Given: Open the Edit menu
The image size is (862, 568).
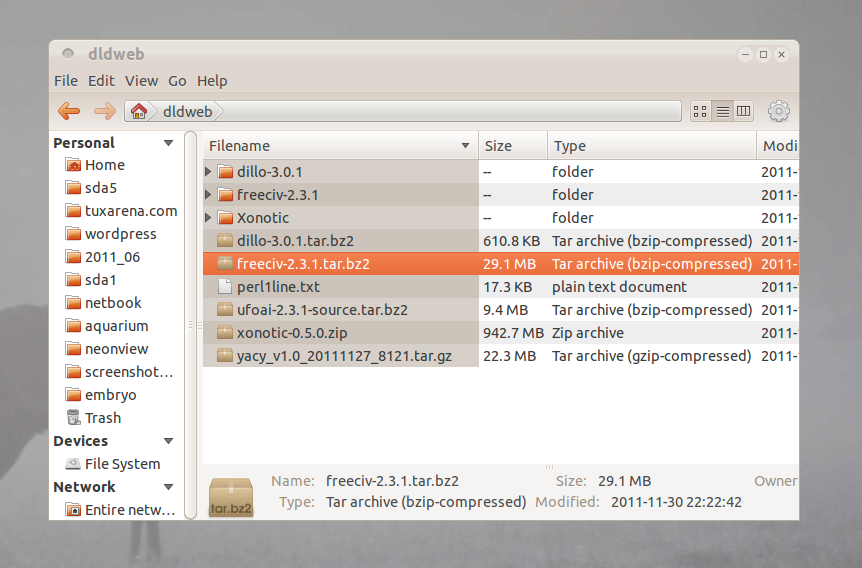Looking at the screenshot, I should 101,81.
